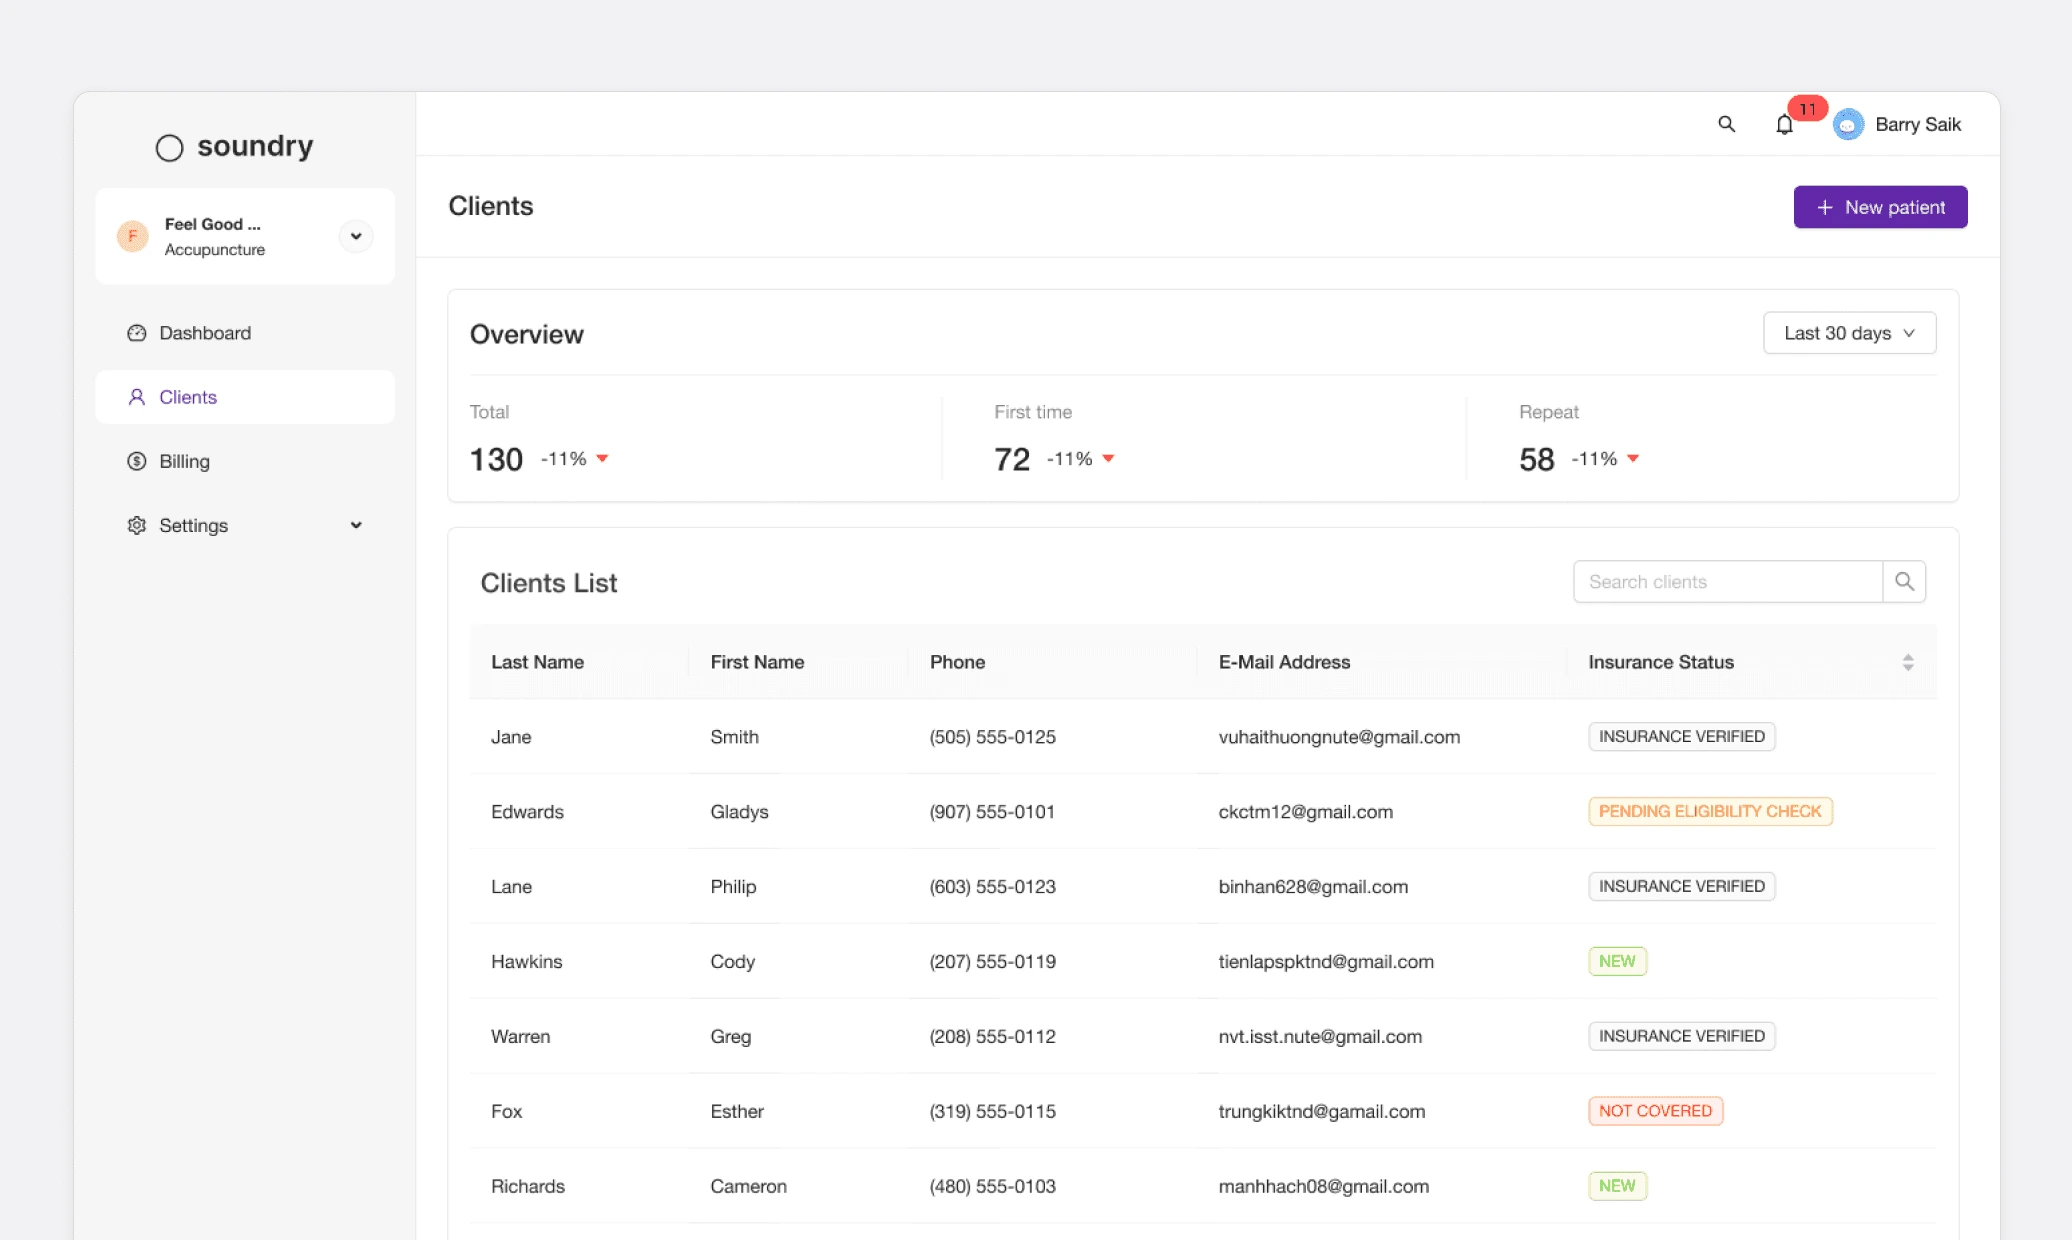This screenshot has width=2072, height=1240.
Task: Click the Settings gear icon in sidebar
Action: 137,525
